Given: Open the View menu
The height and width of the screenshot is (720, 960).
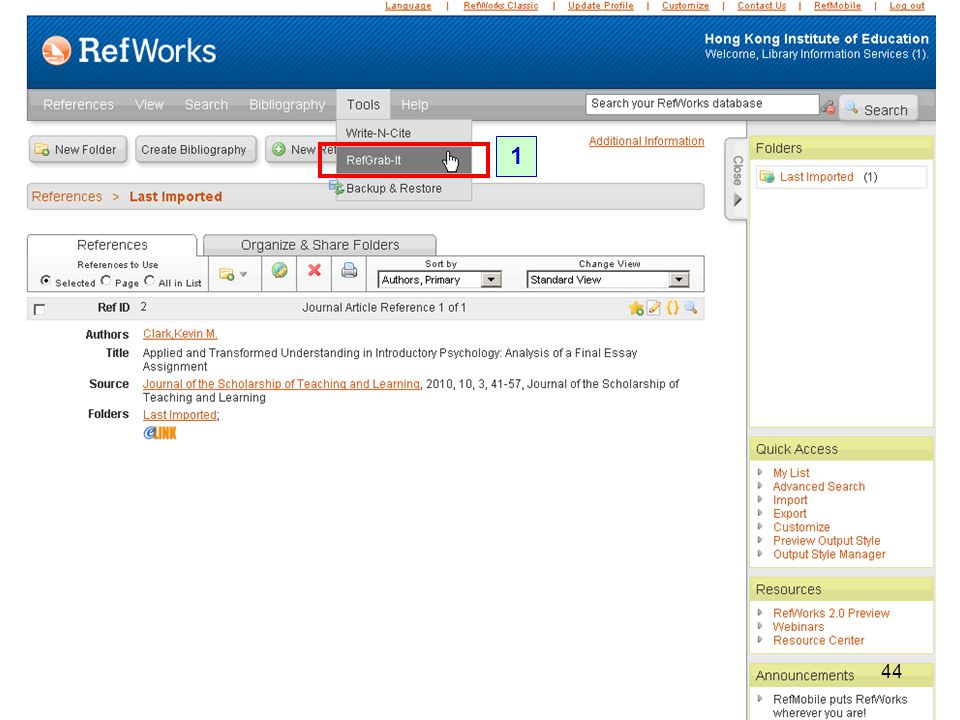Looking at the screenshot, I should (149, 105).
